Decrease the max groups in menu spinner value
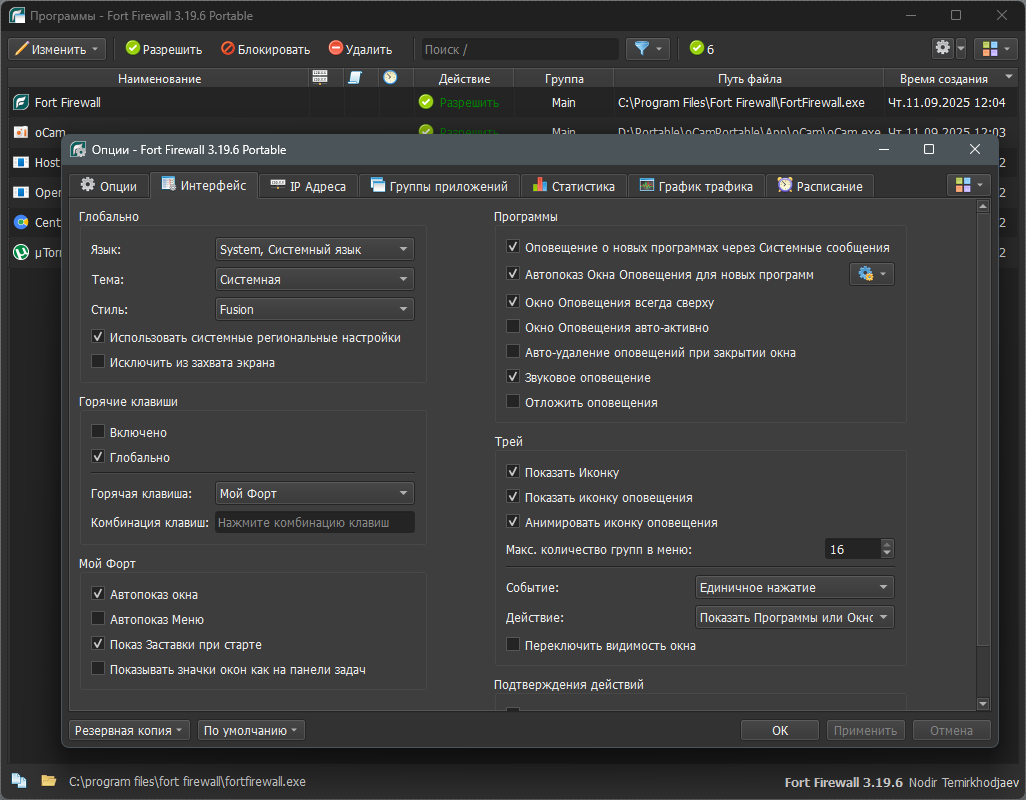1026x800 pixels. pyautogui.click(x=887, y=553)
